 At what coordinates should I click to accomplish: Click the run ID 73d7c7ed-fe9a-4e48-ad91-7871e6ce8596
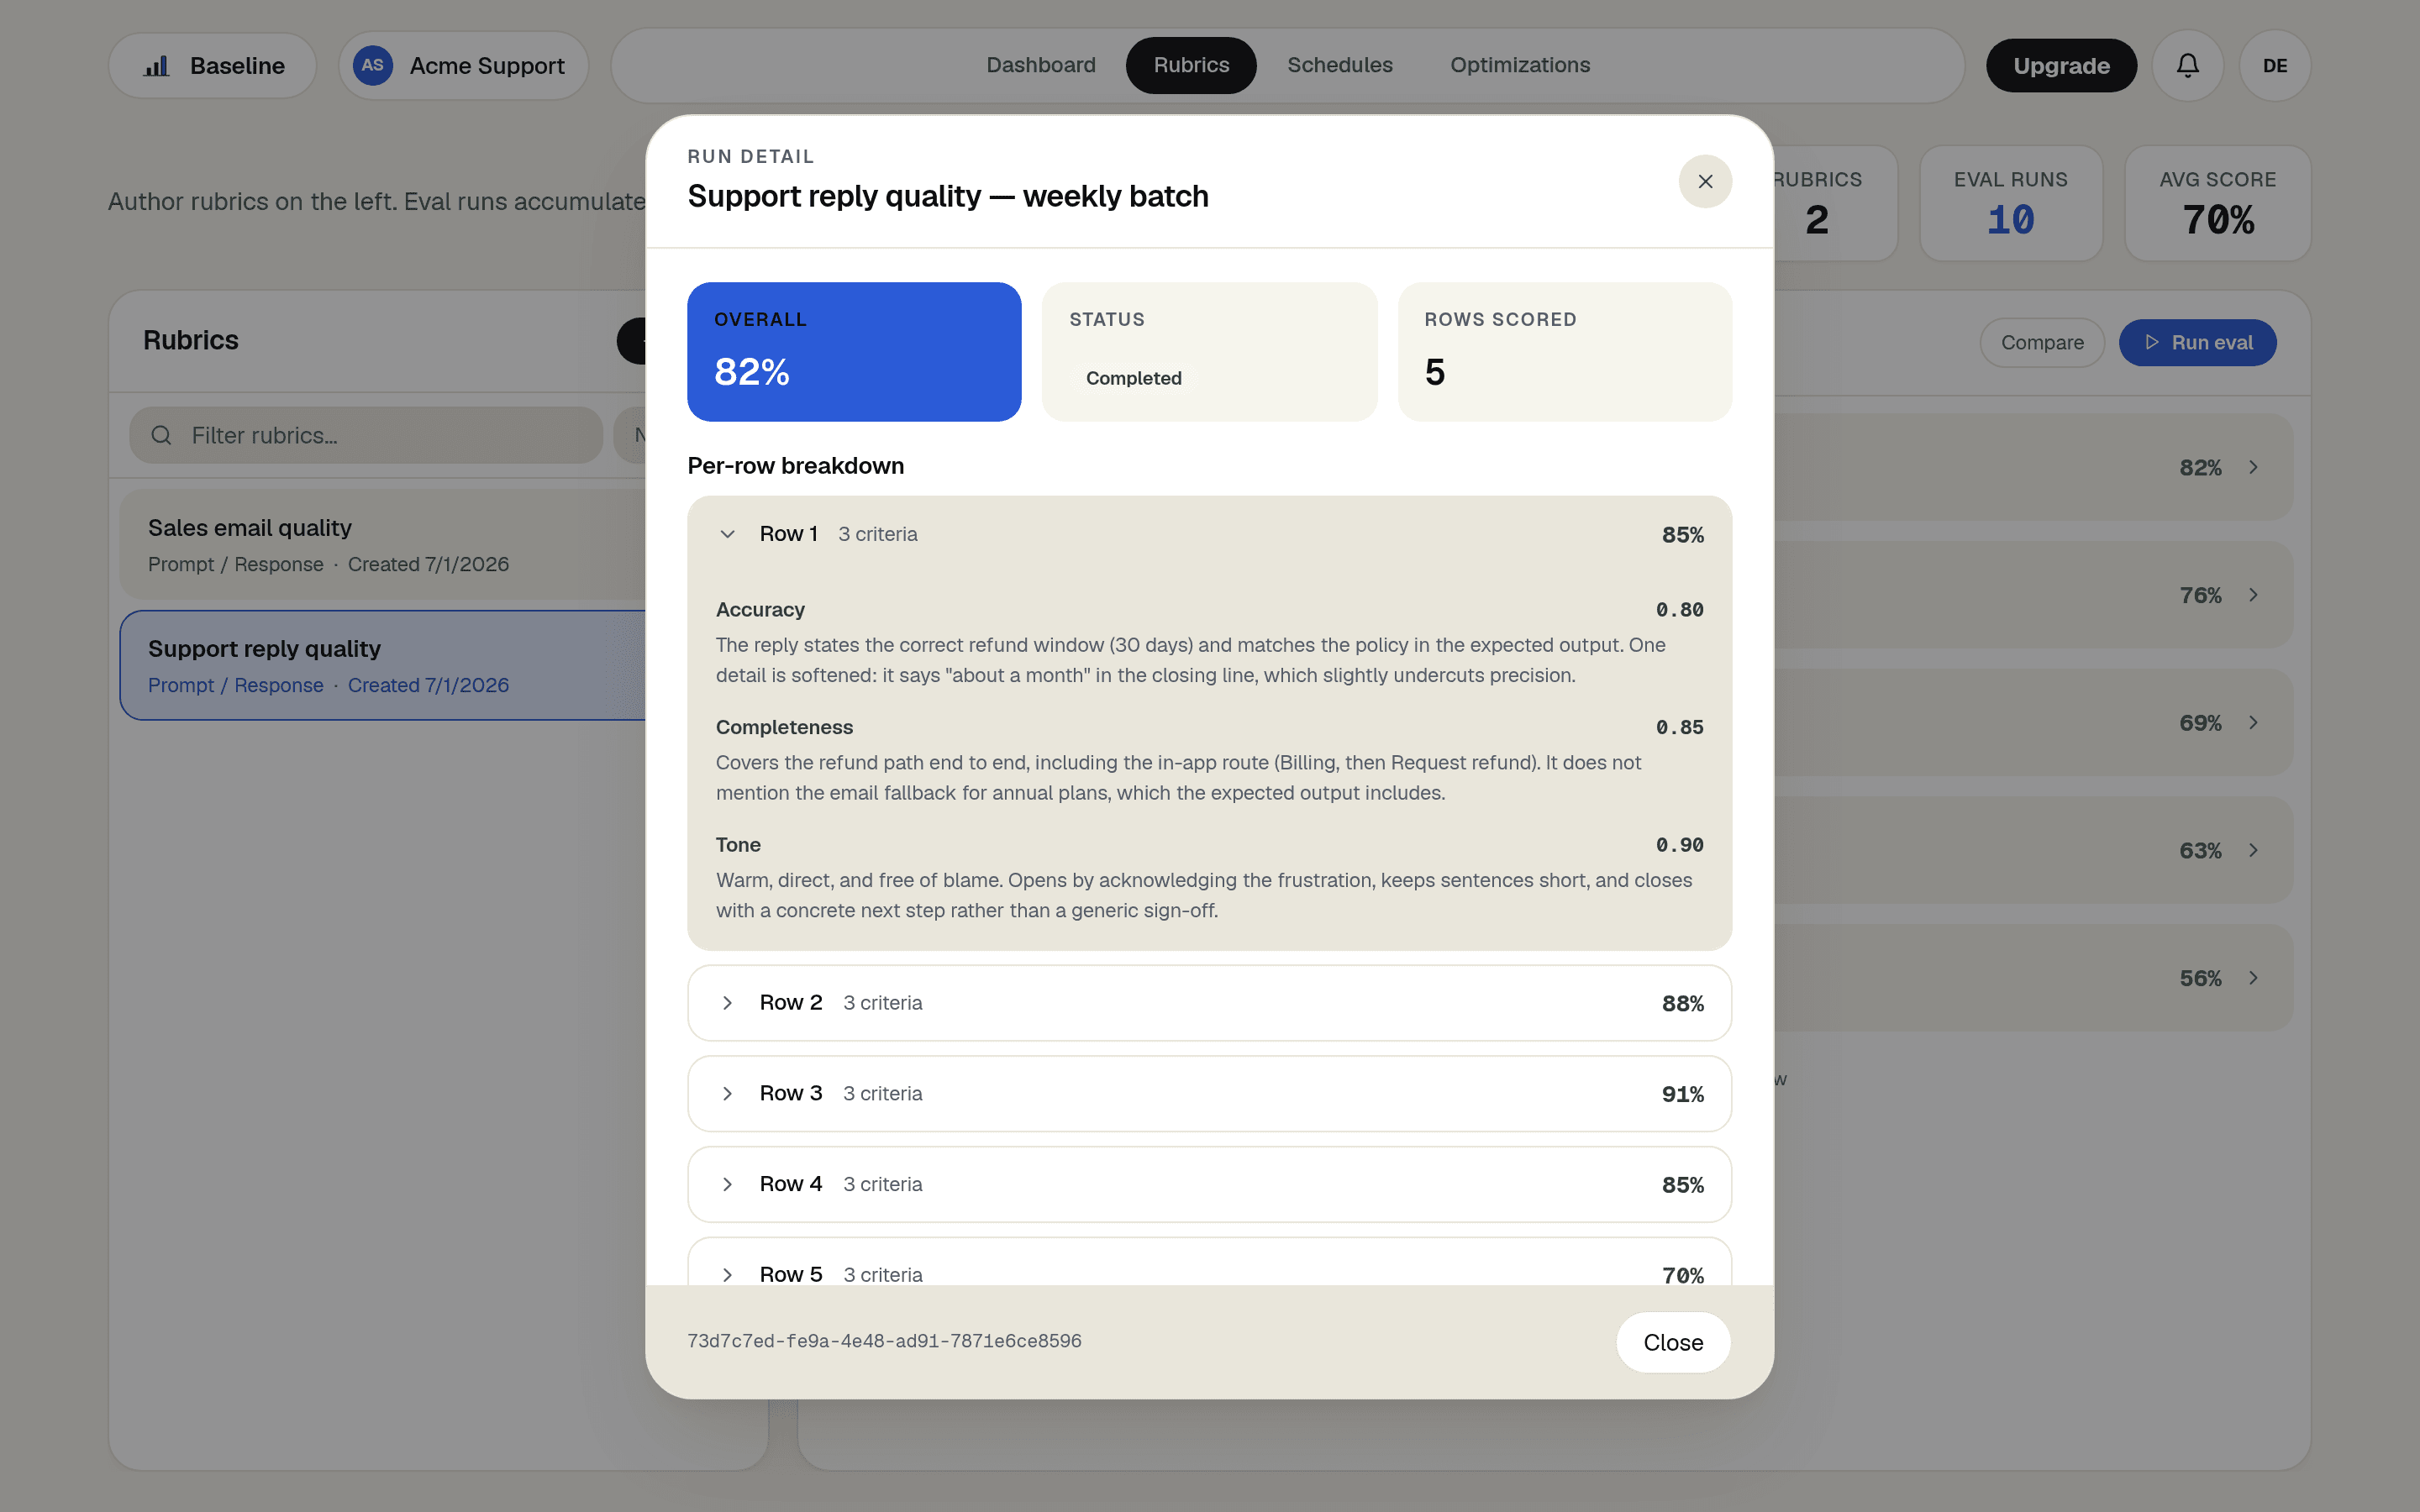tap(884, 1341)
